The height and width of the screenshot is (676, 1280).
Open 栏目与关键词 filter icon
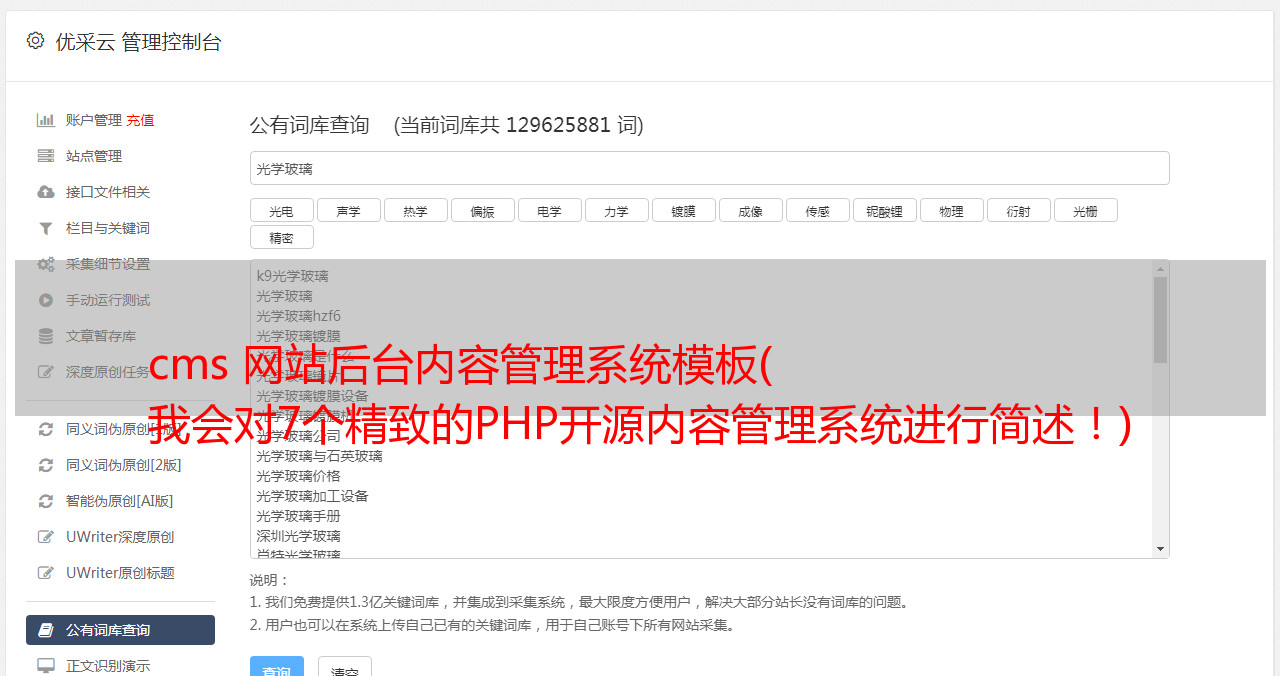click(46, 228)
